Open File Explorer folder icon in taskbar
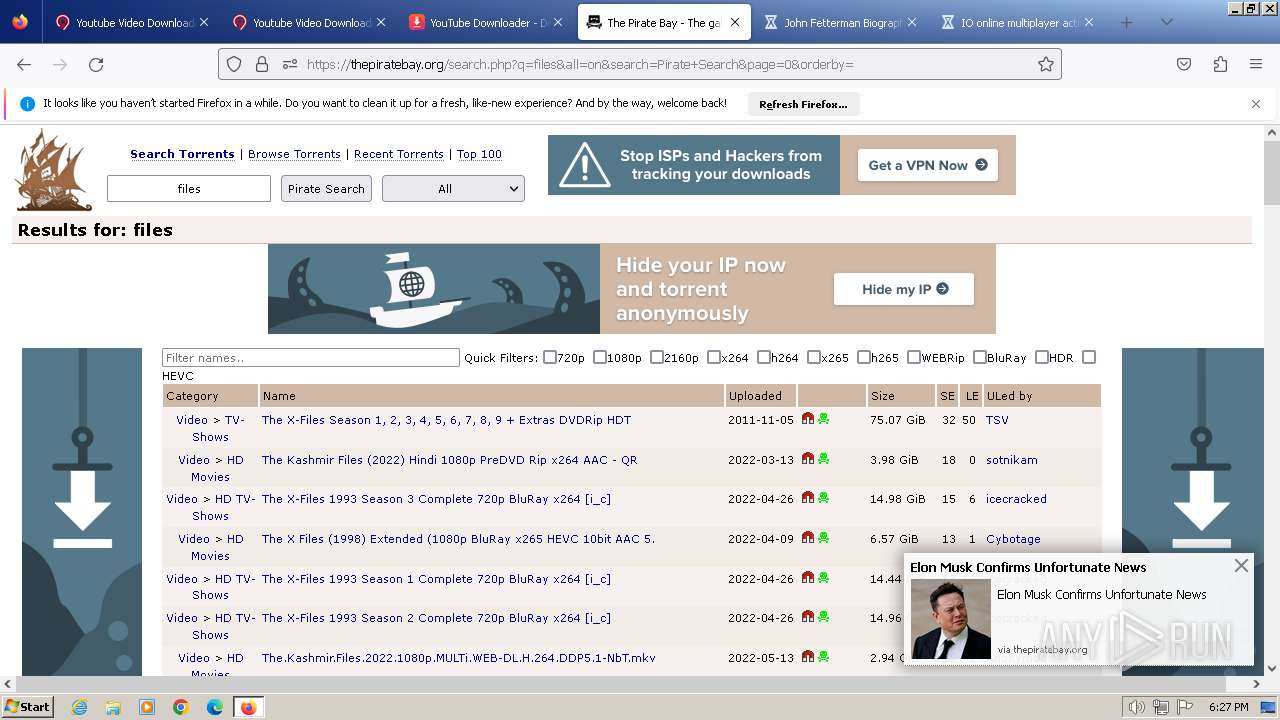The width and height of the screenshot is (1280, 720). point(113,707)
